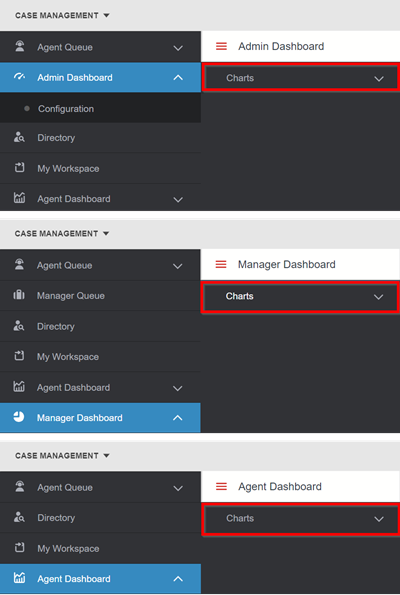Click the hamburger icon beside Agent Dashboard title
The width and height of the screenshot is (400, 595).
[x=221, y=486]
